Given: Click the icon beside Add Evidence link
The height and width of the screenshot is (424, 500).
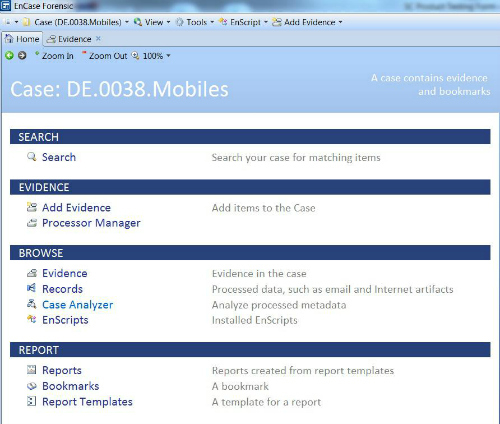Looking at the screenshot, I should point(32,207).
